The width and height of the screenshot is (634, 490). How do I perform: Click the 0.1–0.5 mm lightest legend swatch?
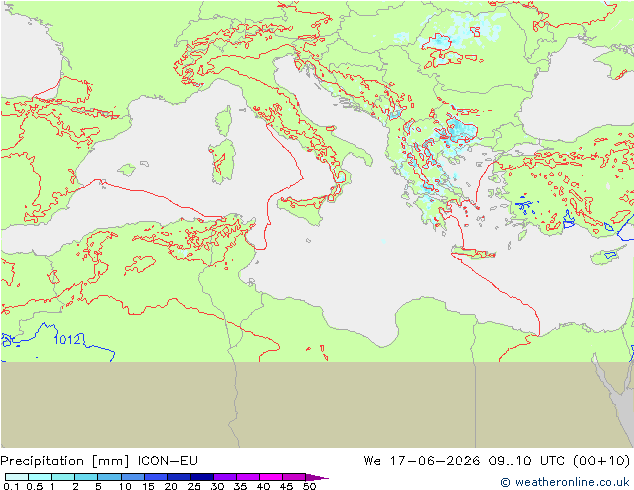click(17, 477)
